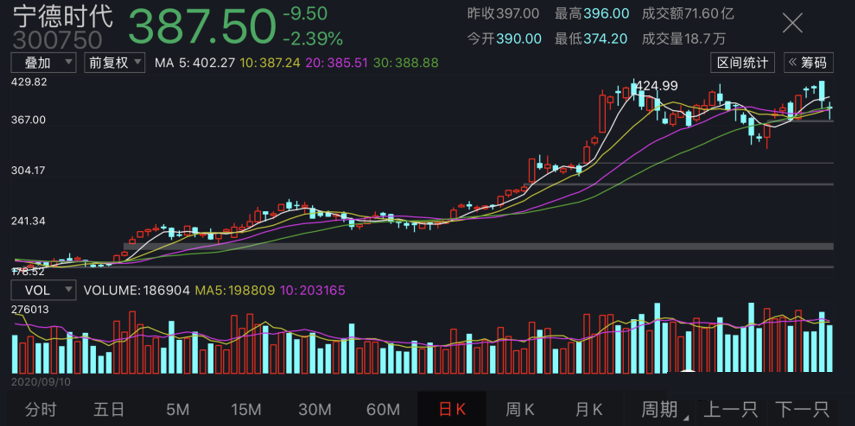Click the MA 30: 388.88 indicator label

(407, 63)
